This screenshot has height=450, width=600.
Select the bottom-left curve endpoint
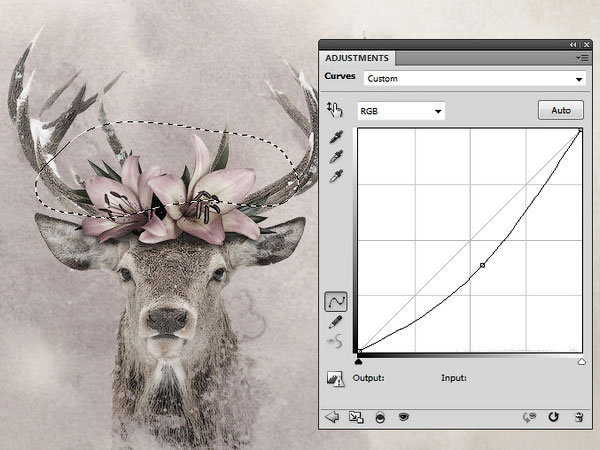[x=359, y=351]
